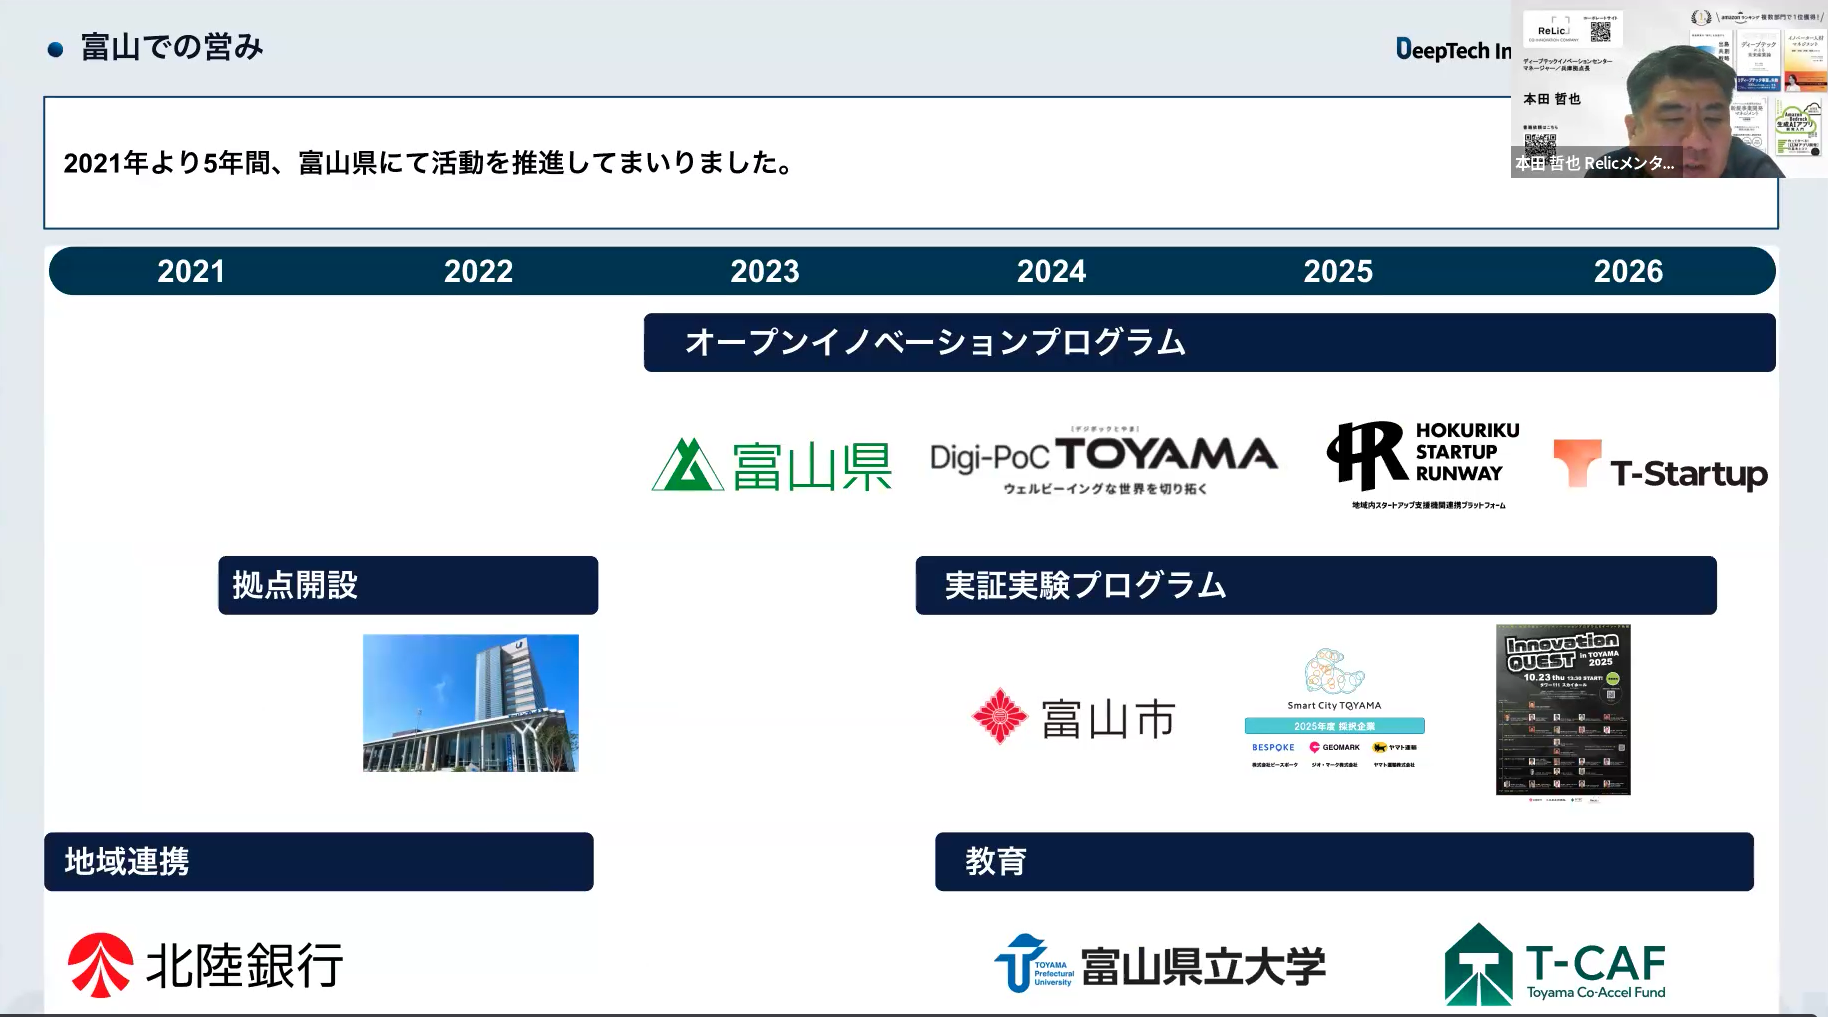Click the GEOMARK company logo
The height and width of the screenshot is (1017, 1828).
(1335, 747)
